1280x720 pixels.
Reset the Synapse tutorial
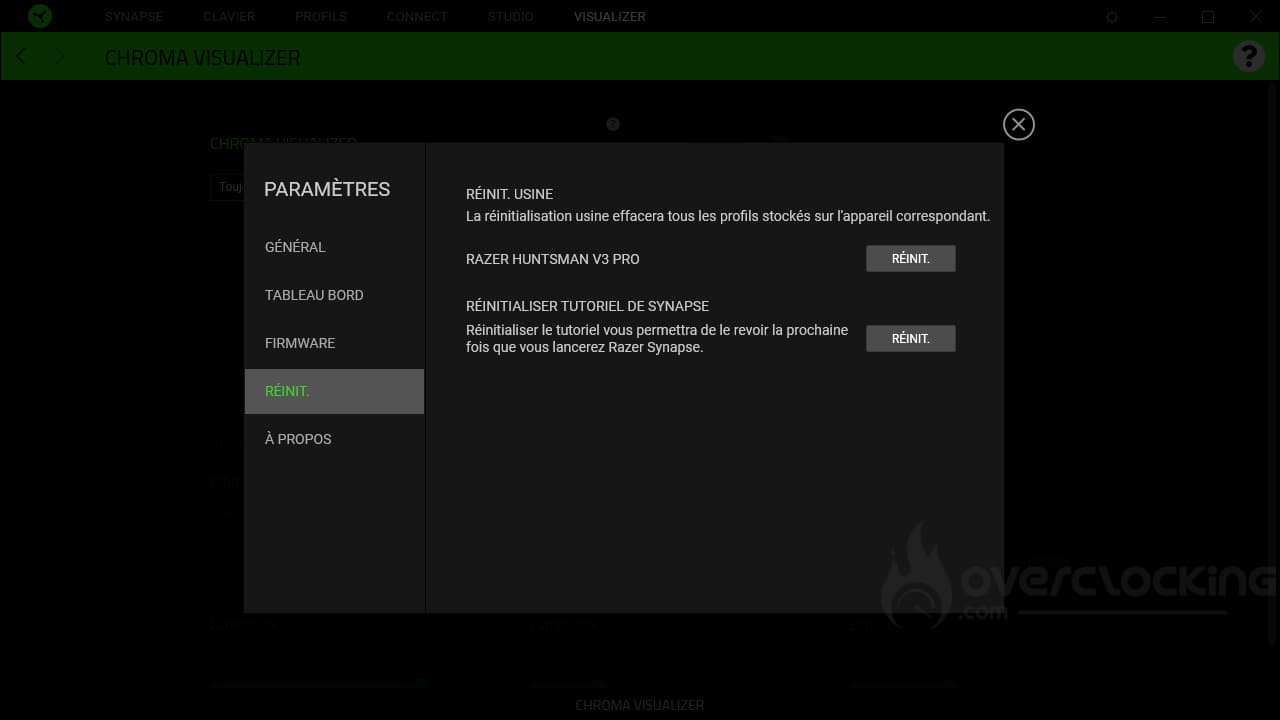pyautogui.click(x=910, y=338)
